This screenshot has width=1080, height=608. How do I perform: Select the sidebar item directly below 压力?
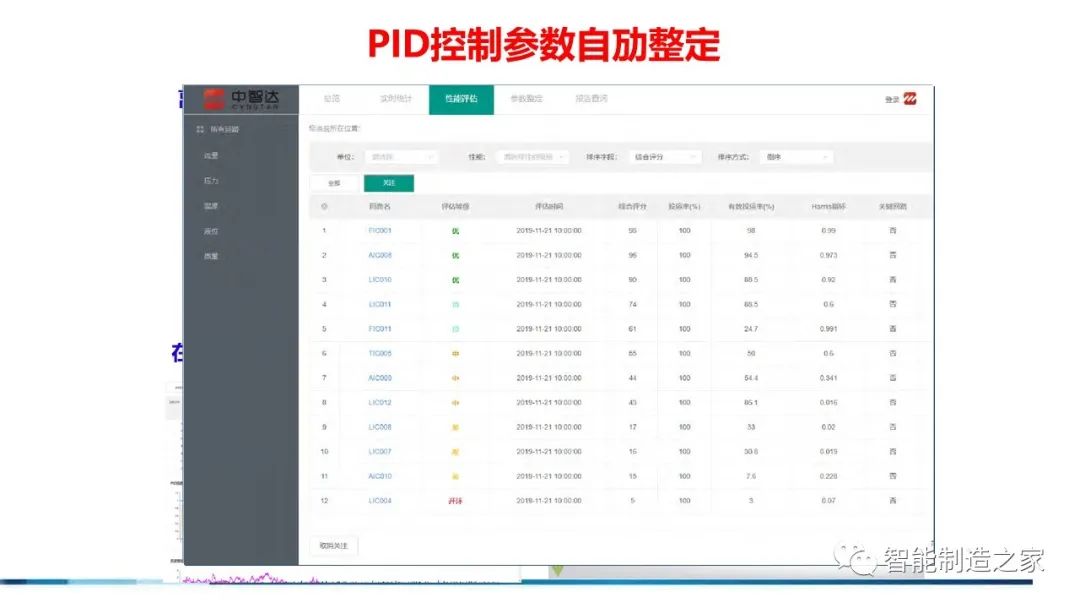[211, 207]
